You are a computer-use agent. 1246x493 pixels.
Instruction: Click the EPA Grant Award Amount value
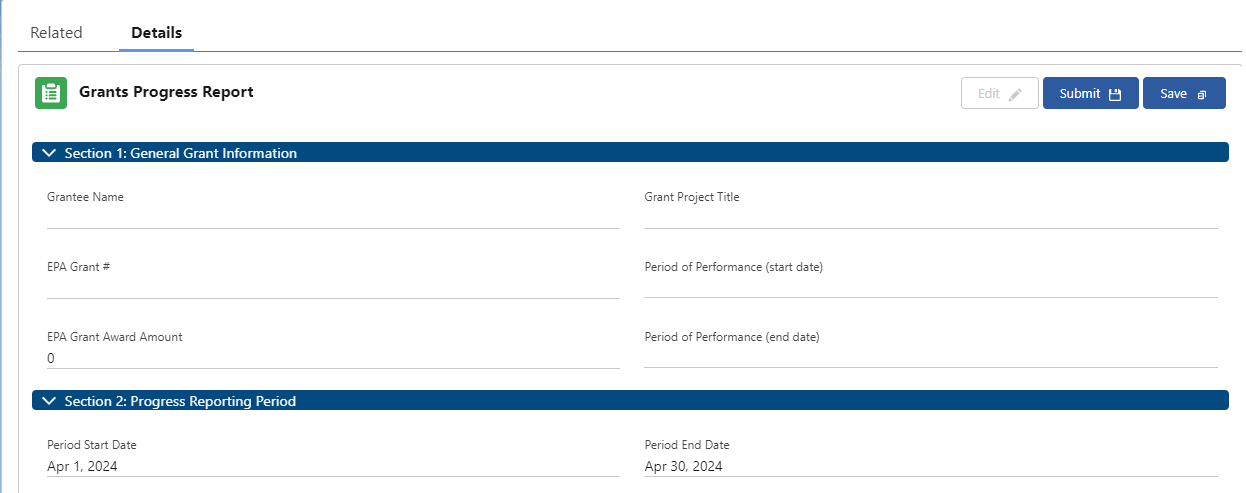point(51,358)
